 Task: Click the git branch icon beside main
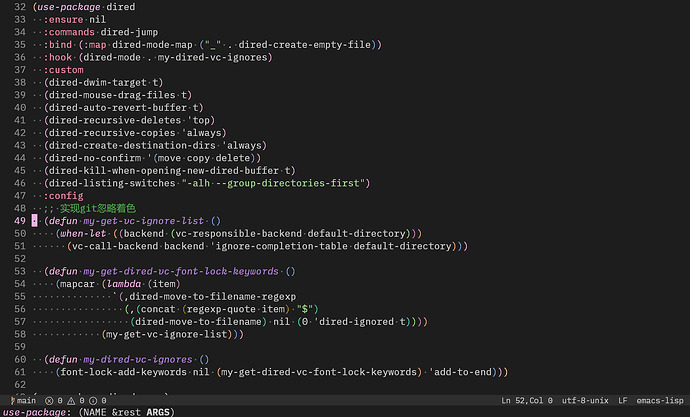tap(13, 400)
